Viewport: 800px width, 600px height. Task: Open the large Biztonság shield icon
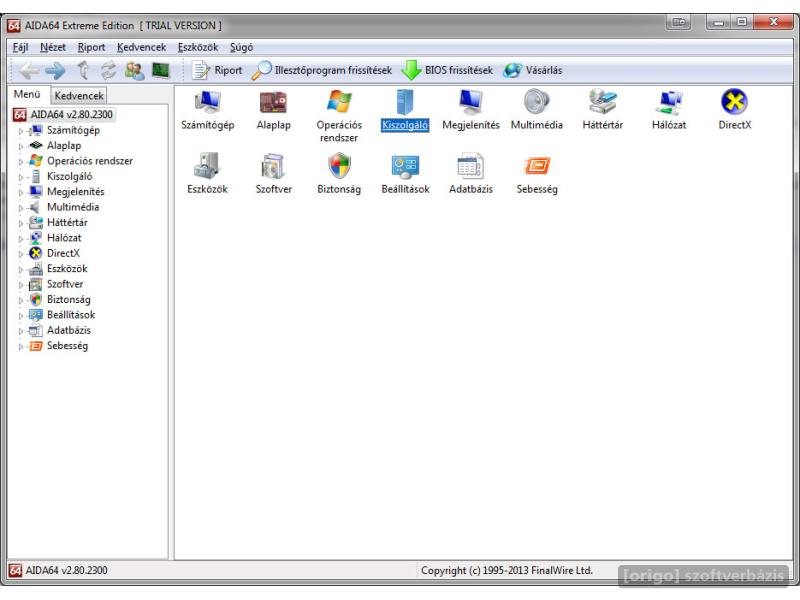point(339,174)
